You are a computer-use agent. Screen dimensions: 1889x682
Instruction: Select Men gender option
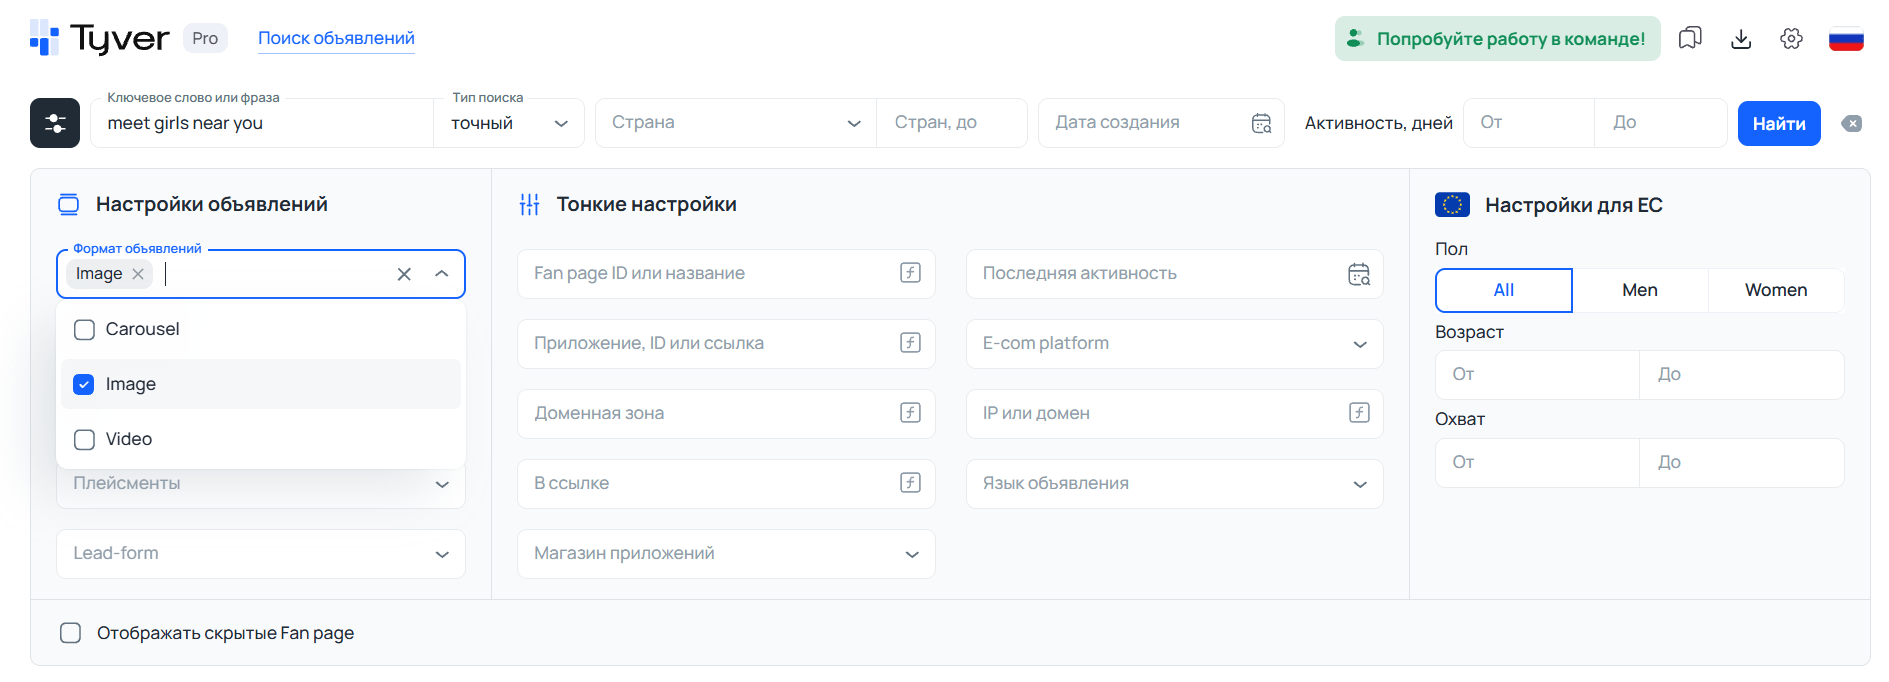point(1640,290)
